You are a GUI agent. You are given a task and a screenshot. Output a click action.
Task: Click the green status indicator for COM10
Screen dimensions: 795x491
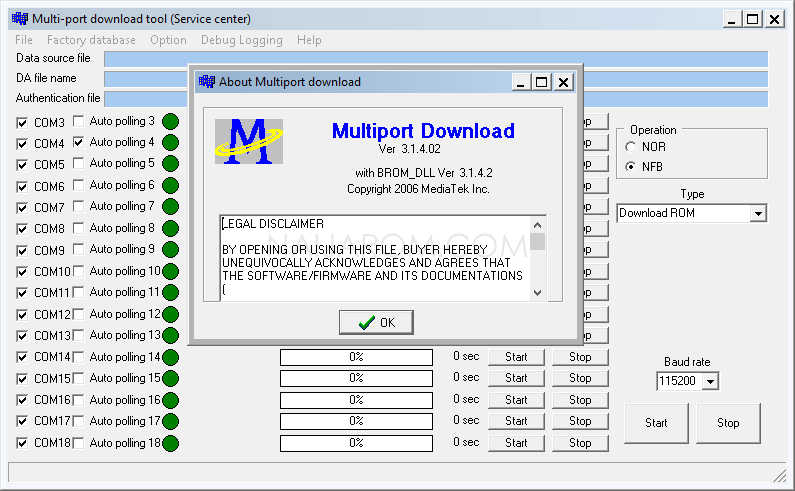170,271
